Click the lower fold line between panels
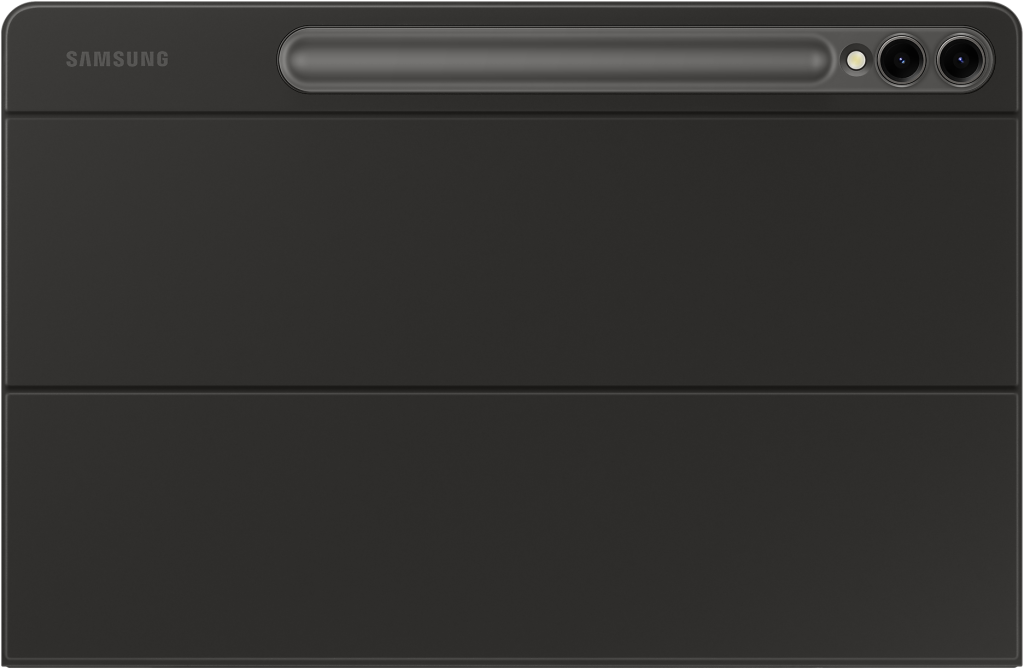The width and height of the screenshot is (1024, 669). point(512,390)
